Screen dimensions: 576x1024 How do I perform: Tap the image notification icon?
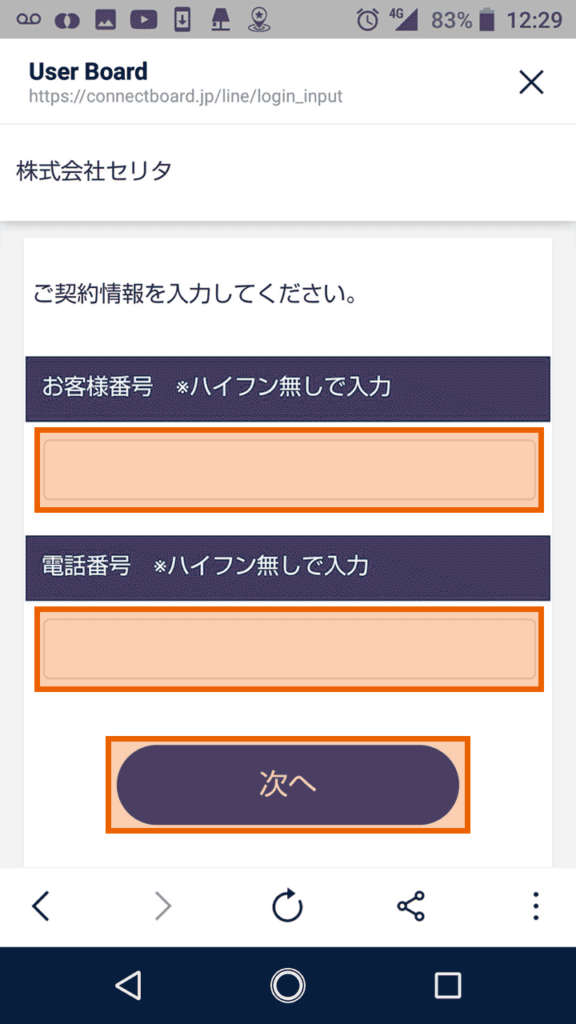point(106,20)
